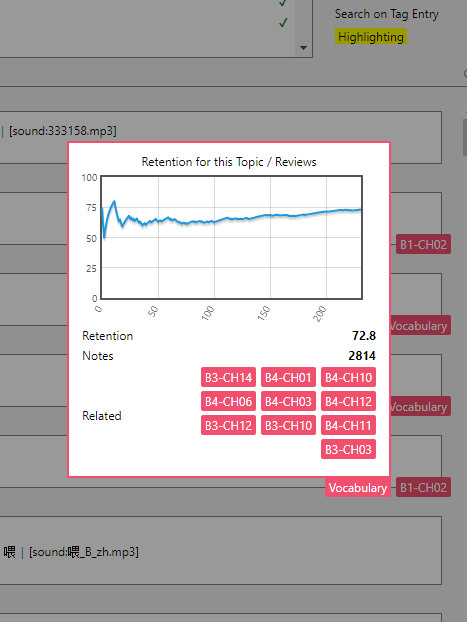This screenshot has width=467, height=622.
Task: Click the B3-CH03 related tag
Action: pyautogui.click(x=348, y=449)
